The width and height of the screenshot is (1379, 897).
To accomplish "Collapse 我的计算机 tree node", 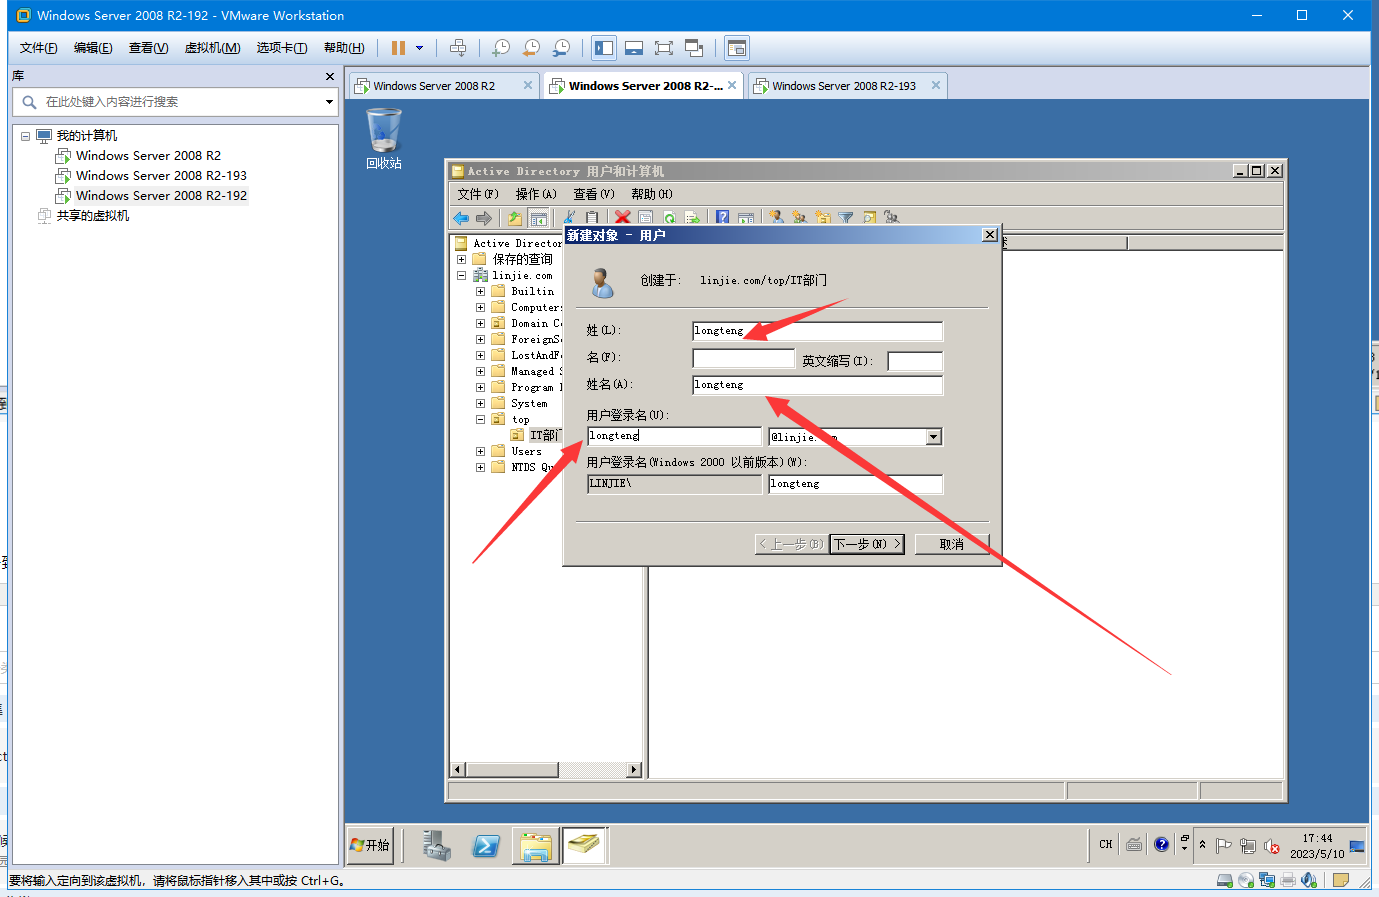I will click(x=25, y=136).
